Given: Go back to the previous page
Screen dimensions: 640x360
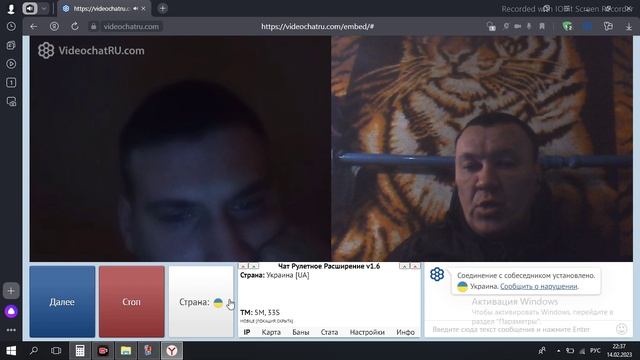Looking at the screenshot, I should tap(33, 27).
